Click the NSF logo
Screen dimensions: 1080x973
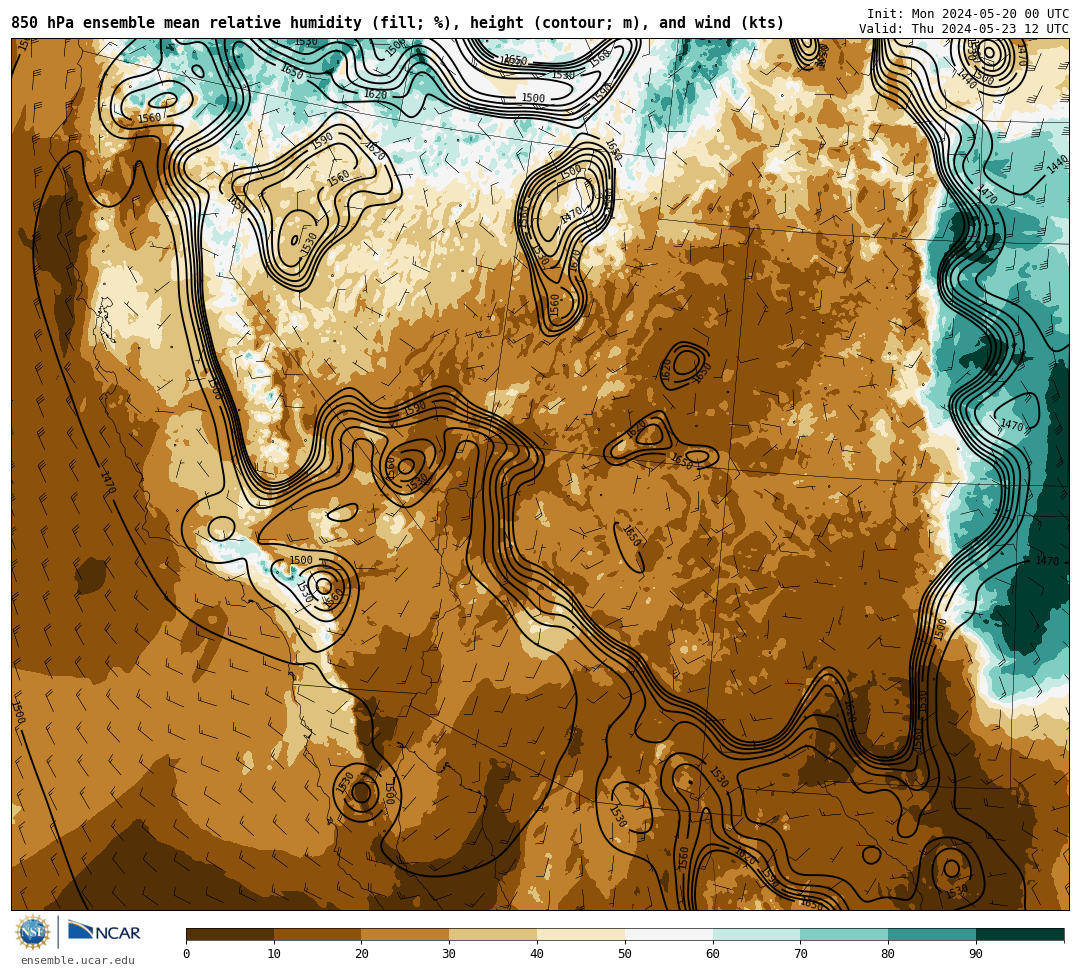coord(33,932)
